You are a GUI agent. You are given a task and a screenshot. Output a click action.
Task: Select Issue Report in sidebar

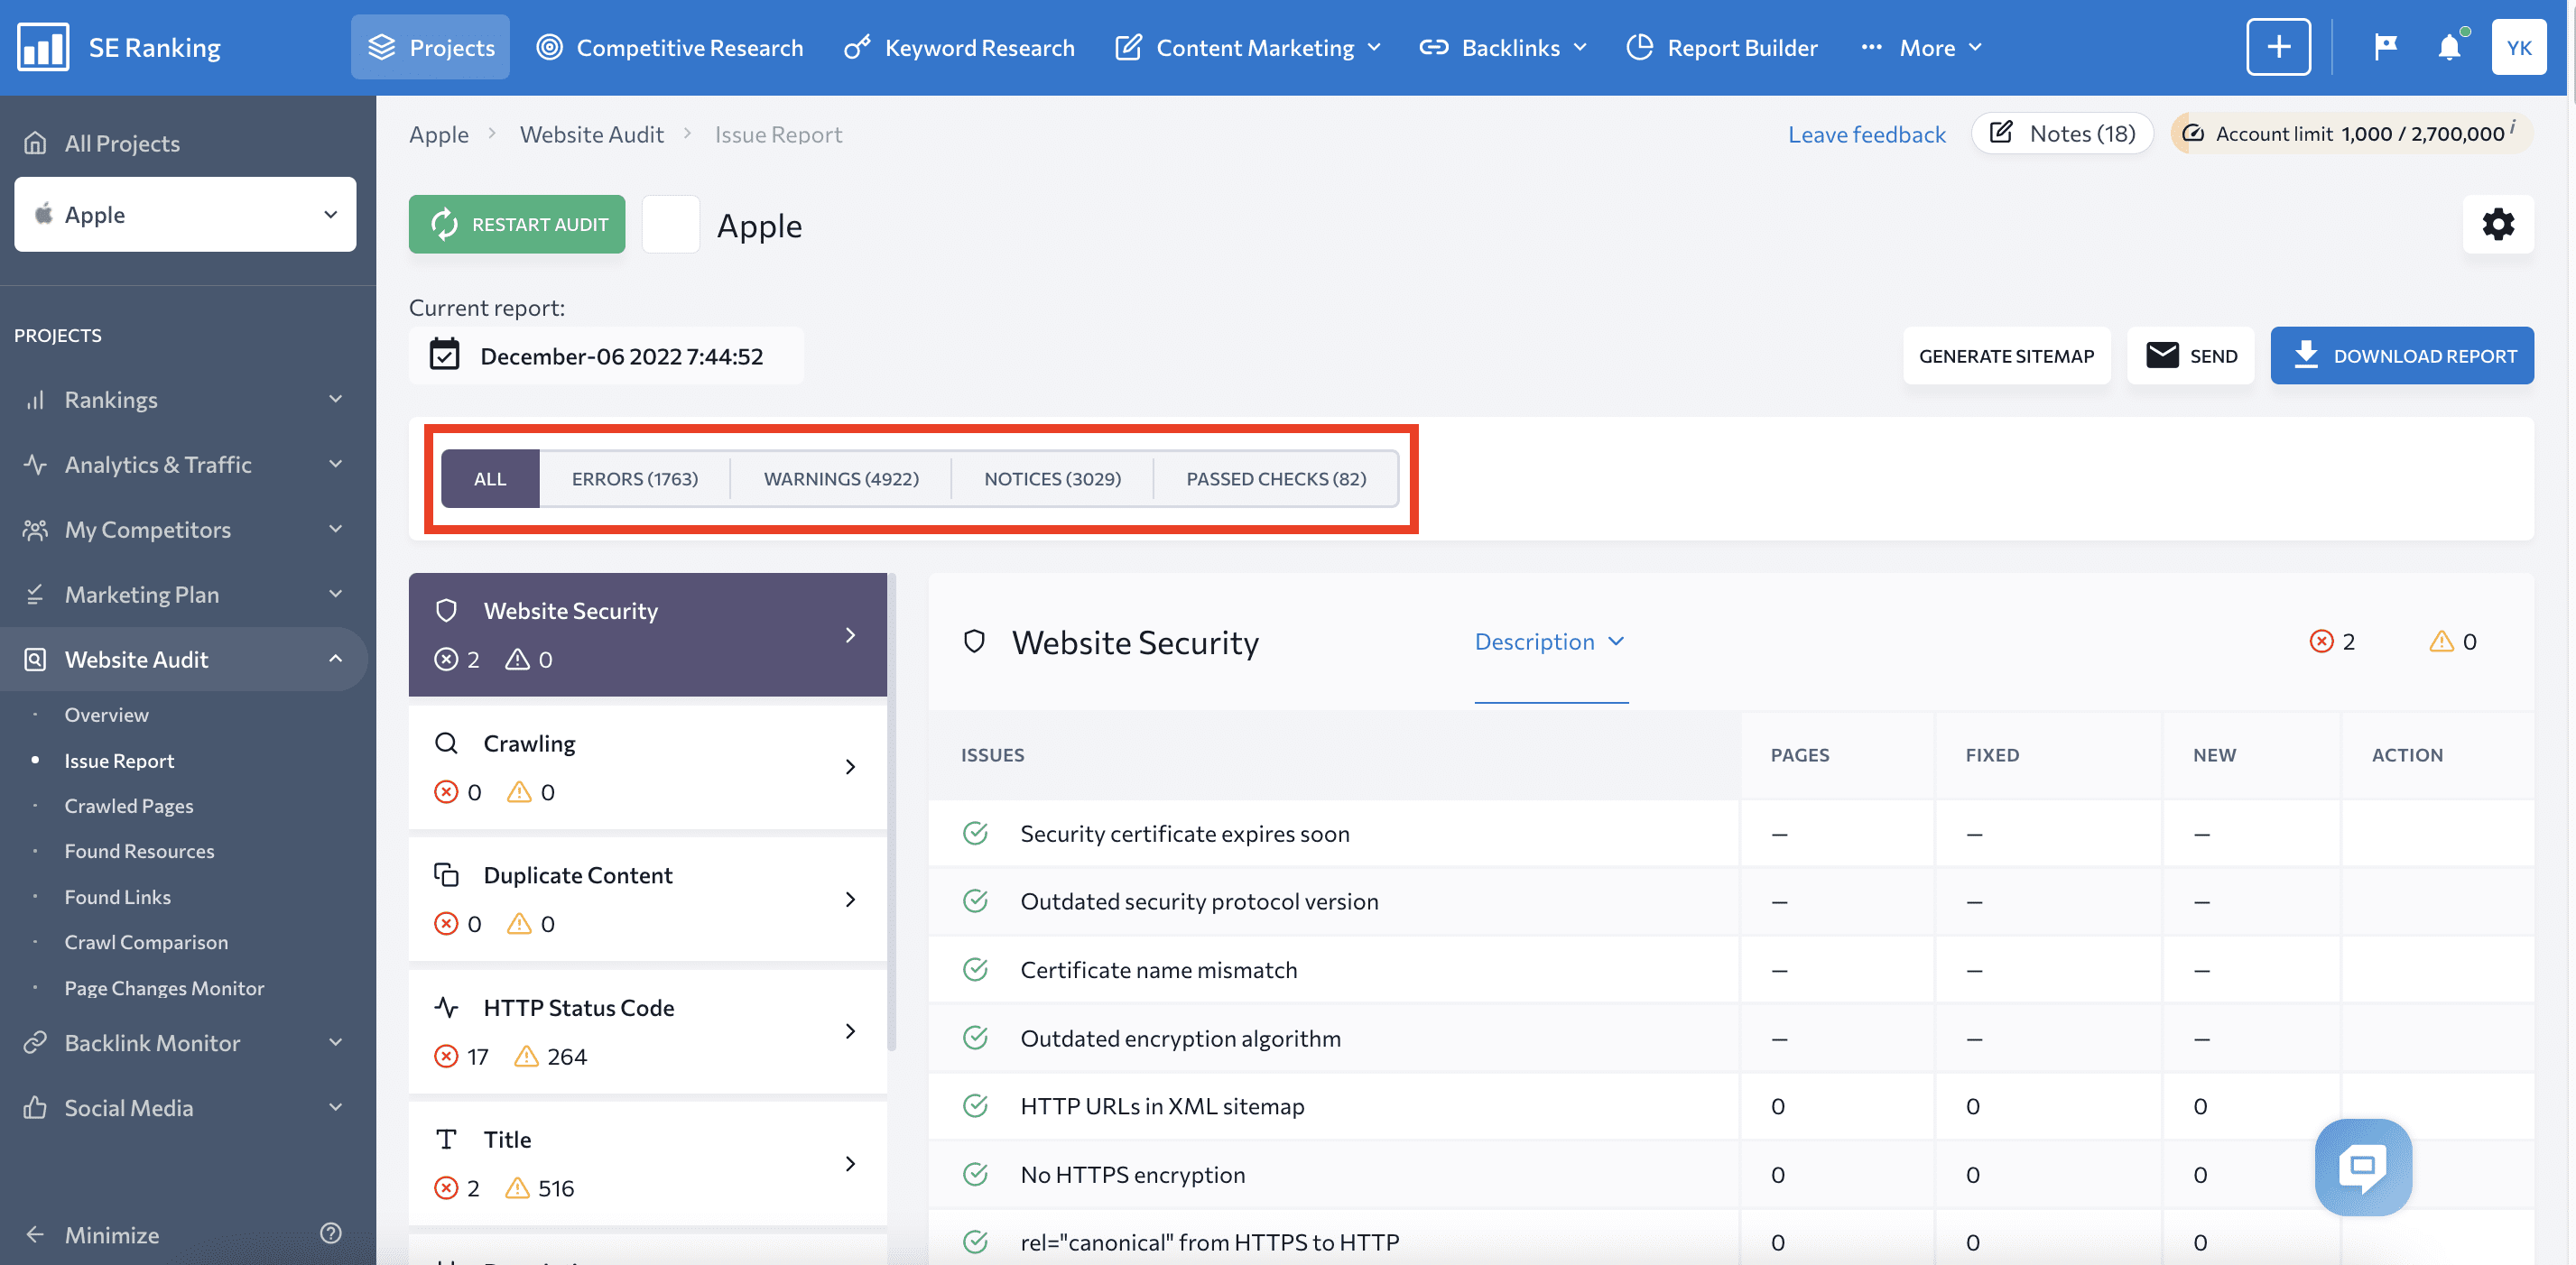click(119, 761)
